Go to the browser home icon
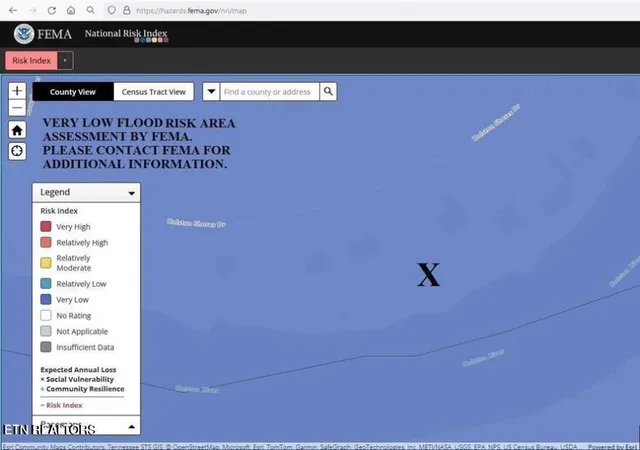 tap(71, 11)
